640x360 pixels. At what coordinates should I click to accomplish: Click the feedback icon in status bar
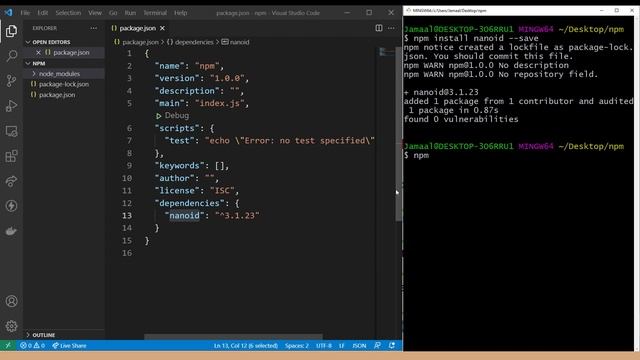378,345
